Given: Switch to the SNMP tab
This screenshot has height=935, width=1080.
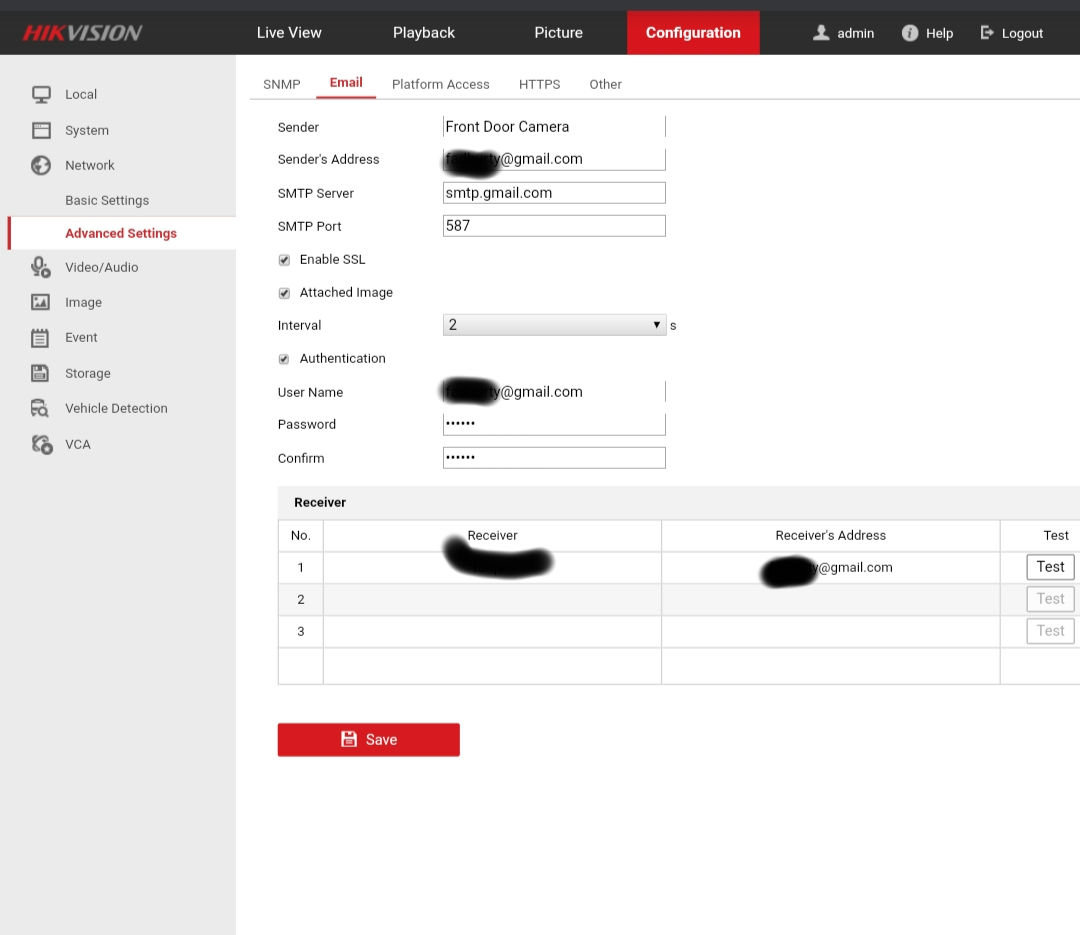Looking at the screenshot, I should pos(281,85).
